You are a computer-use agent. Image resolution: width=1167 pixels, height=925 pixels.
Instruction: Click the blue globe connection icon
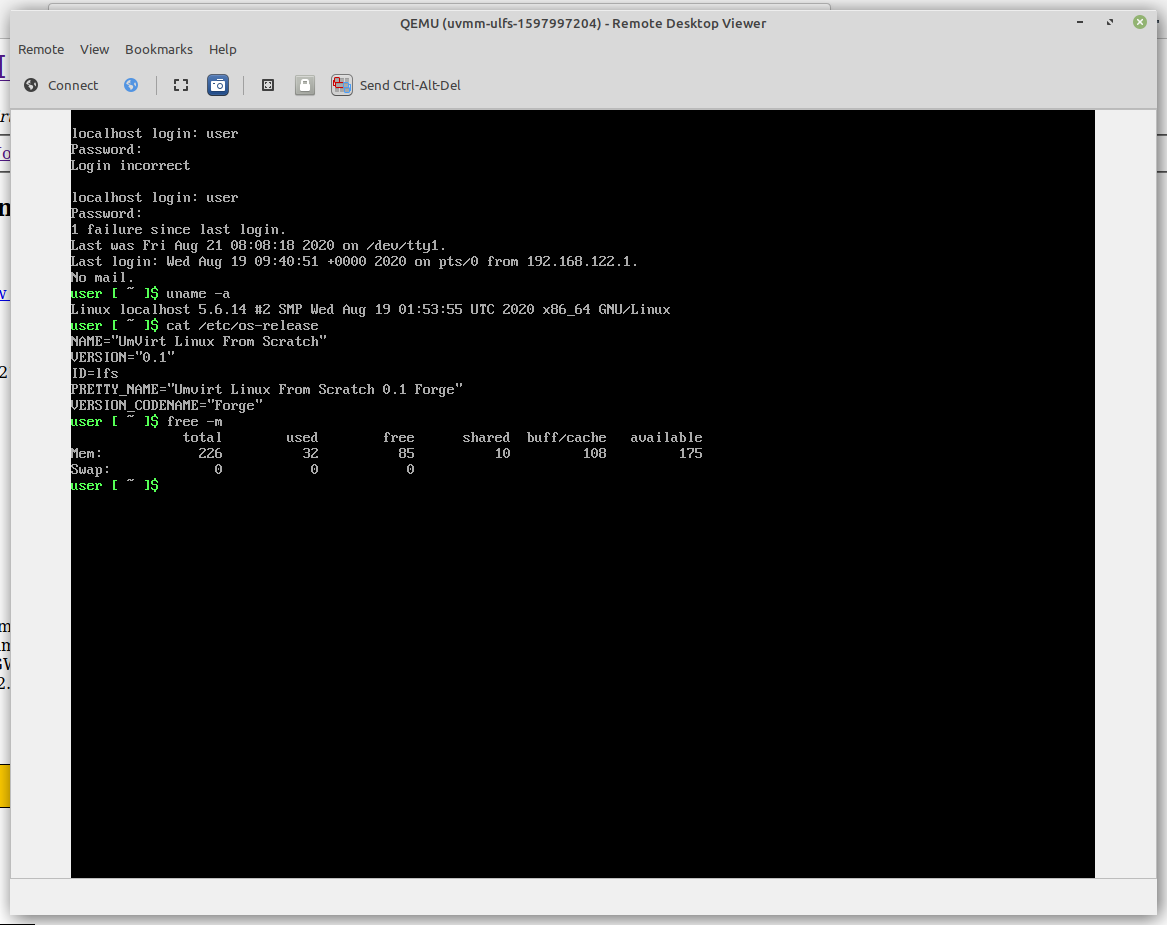point(131,86)
